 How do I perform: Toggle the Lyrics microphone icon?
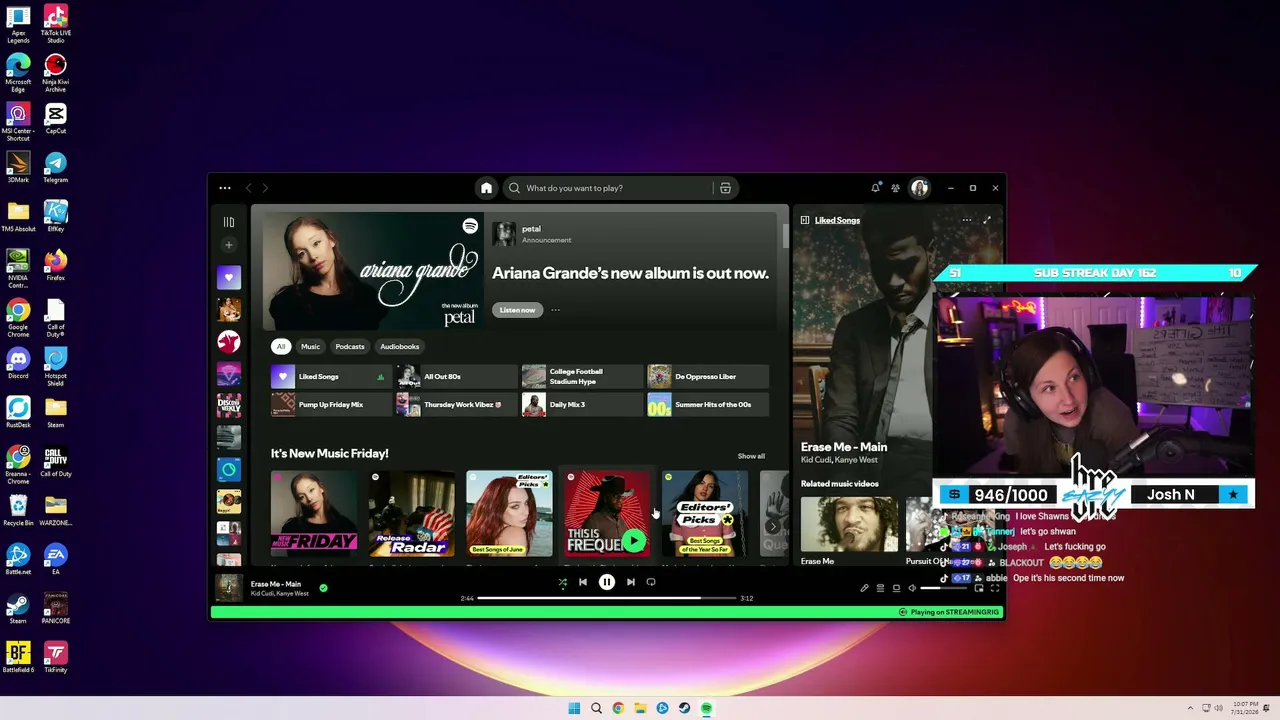(864, 588)
